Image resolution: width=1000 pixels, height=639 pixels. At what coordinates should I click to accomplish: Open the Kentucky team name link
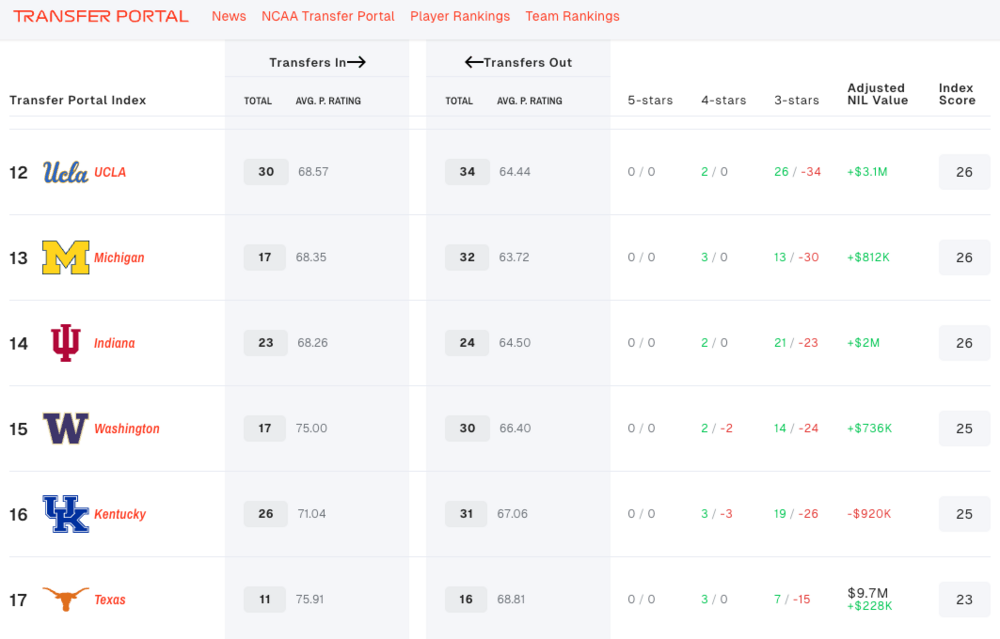pyautogui.click(x=120, y=515)
